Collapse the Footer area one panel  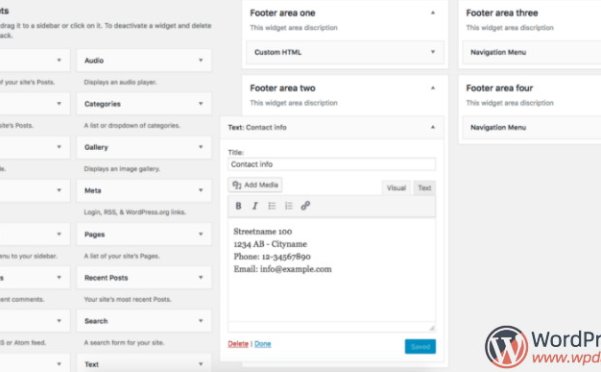(x=433, y=13)
